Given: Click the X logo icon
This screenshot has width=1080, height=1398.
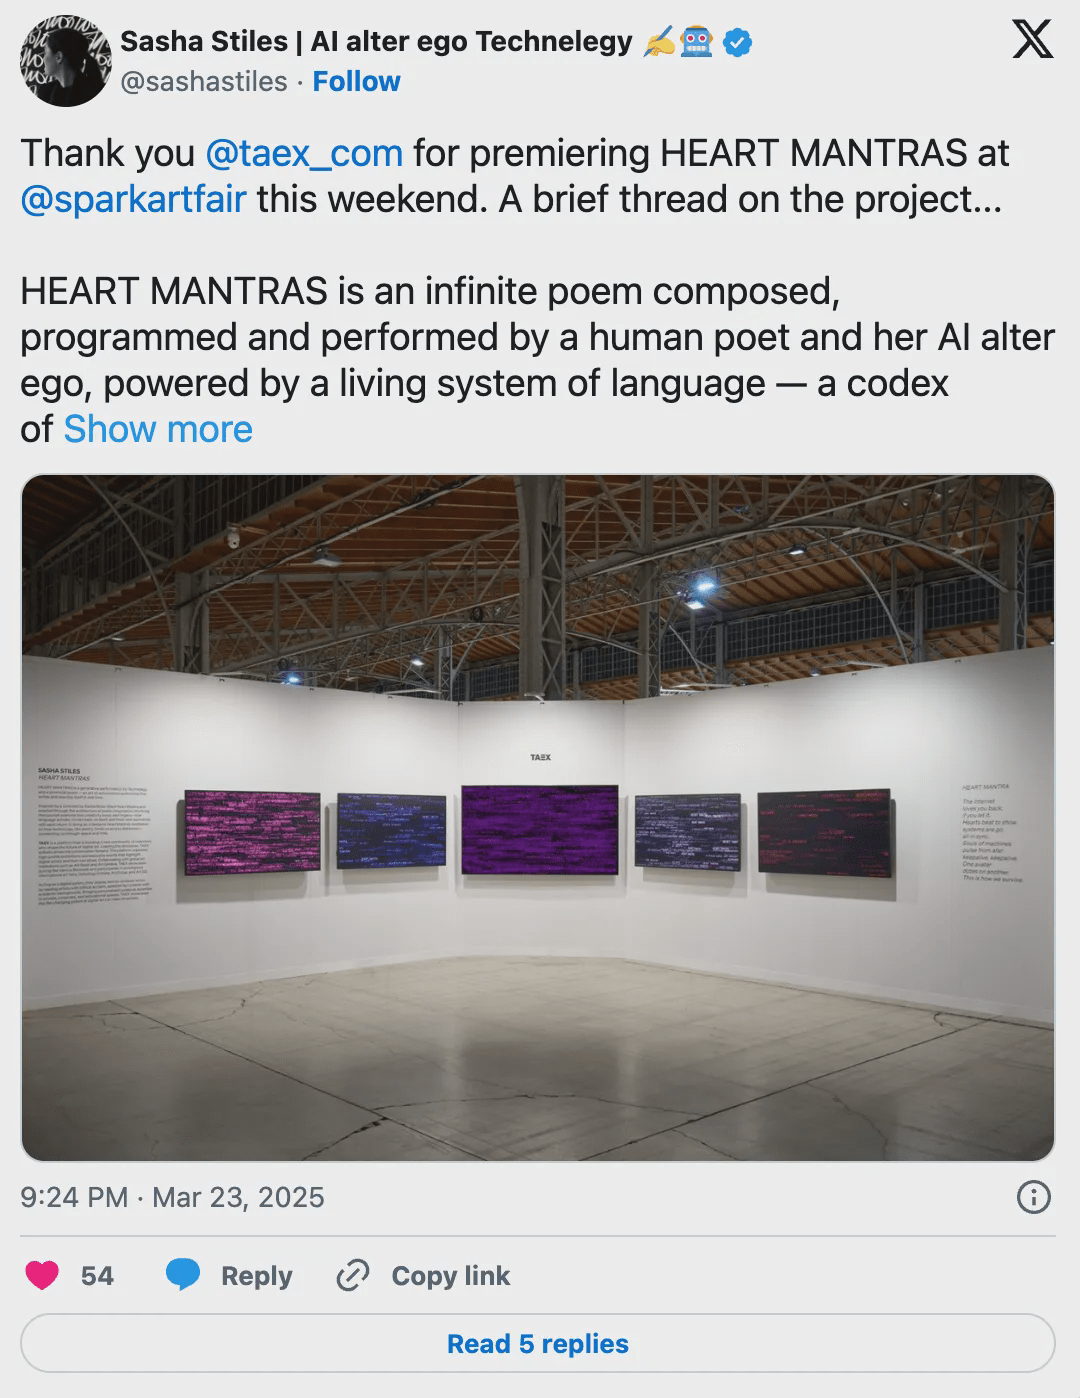Looking at the screenshot, I should click(1032, 40).
